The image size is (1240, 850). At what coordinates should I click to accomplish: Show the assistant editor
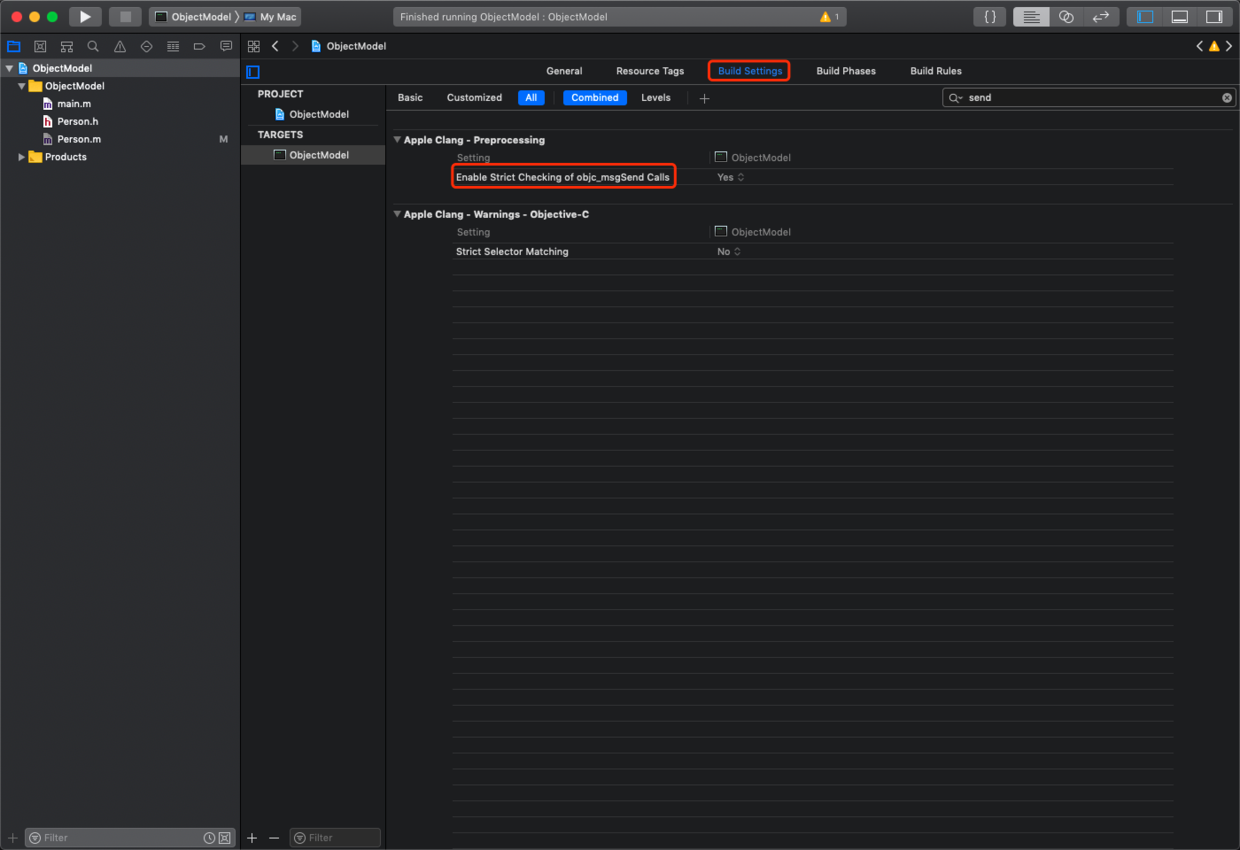point(1066,17)
